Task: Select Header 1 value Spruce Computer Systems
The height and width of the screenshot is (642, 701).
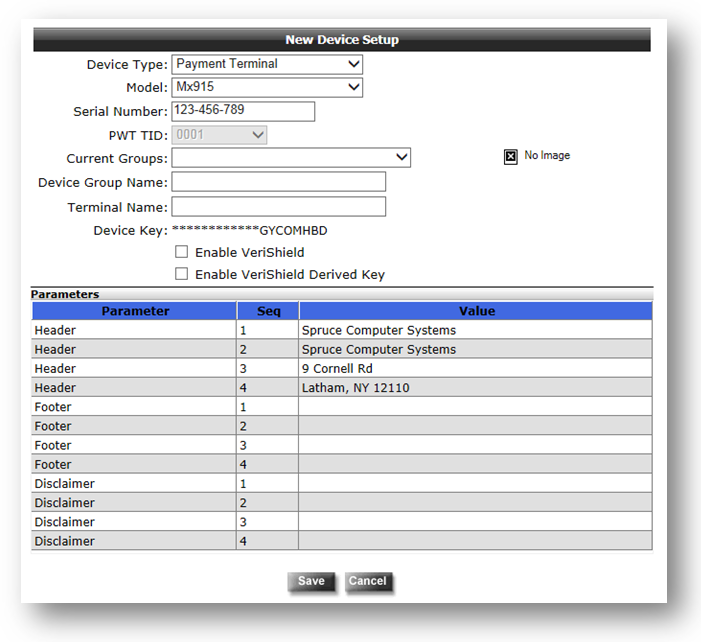Action: [475, 330]
